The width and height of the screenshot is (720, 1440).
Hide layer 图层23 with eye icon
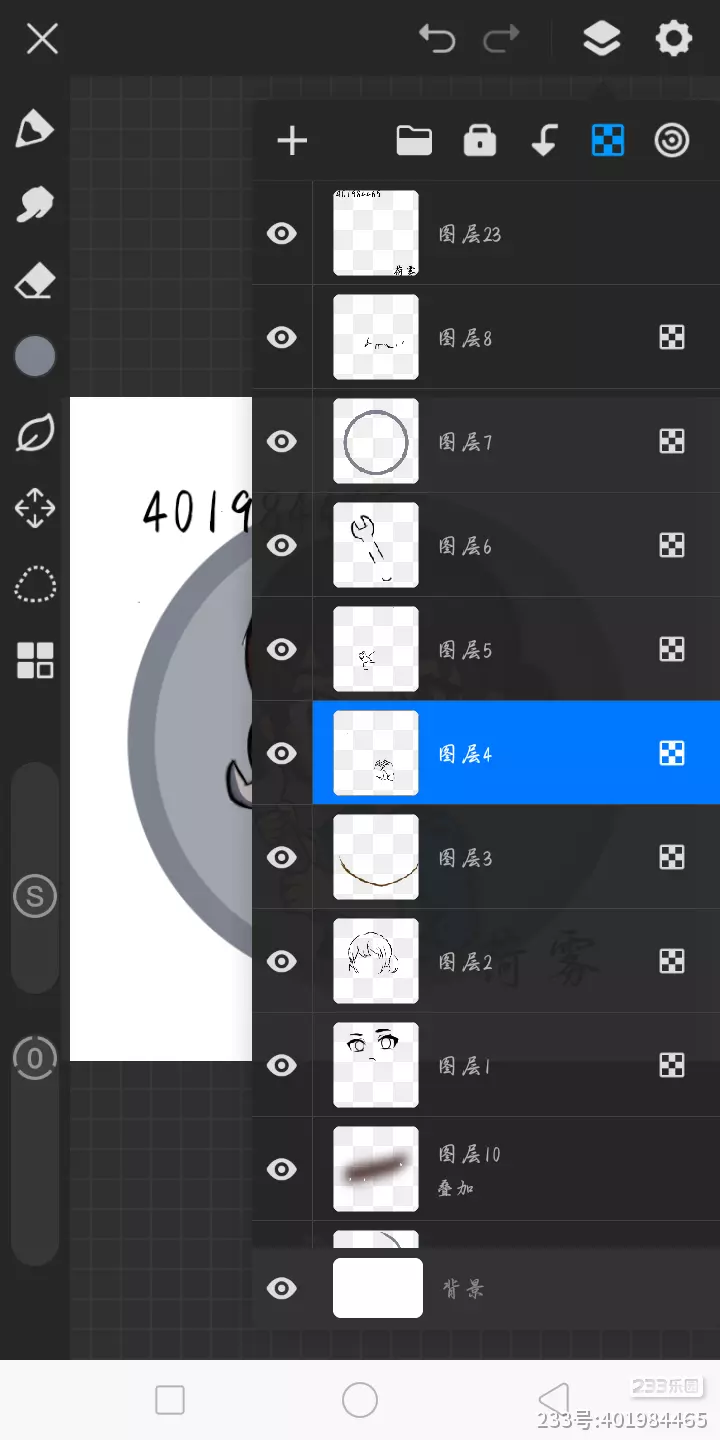point(282,234)
